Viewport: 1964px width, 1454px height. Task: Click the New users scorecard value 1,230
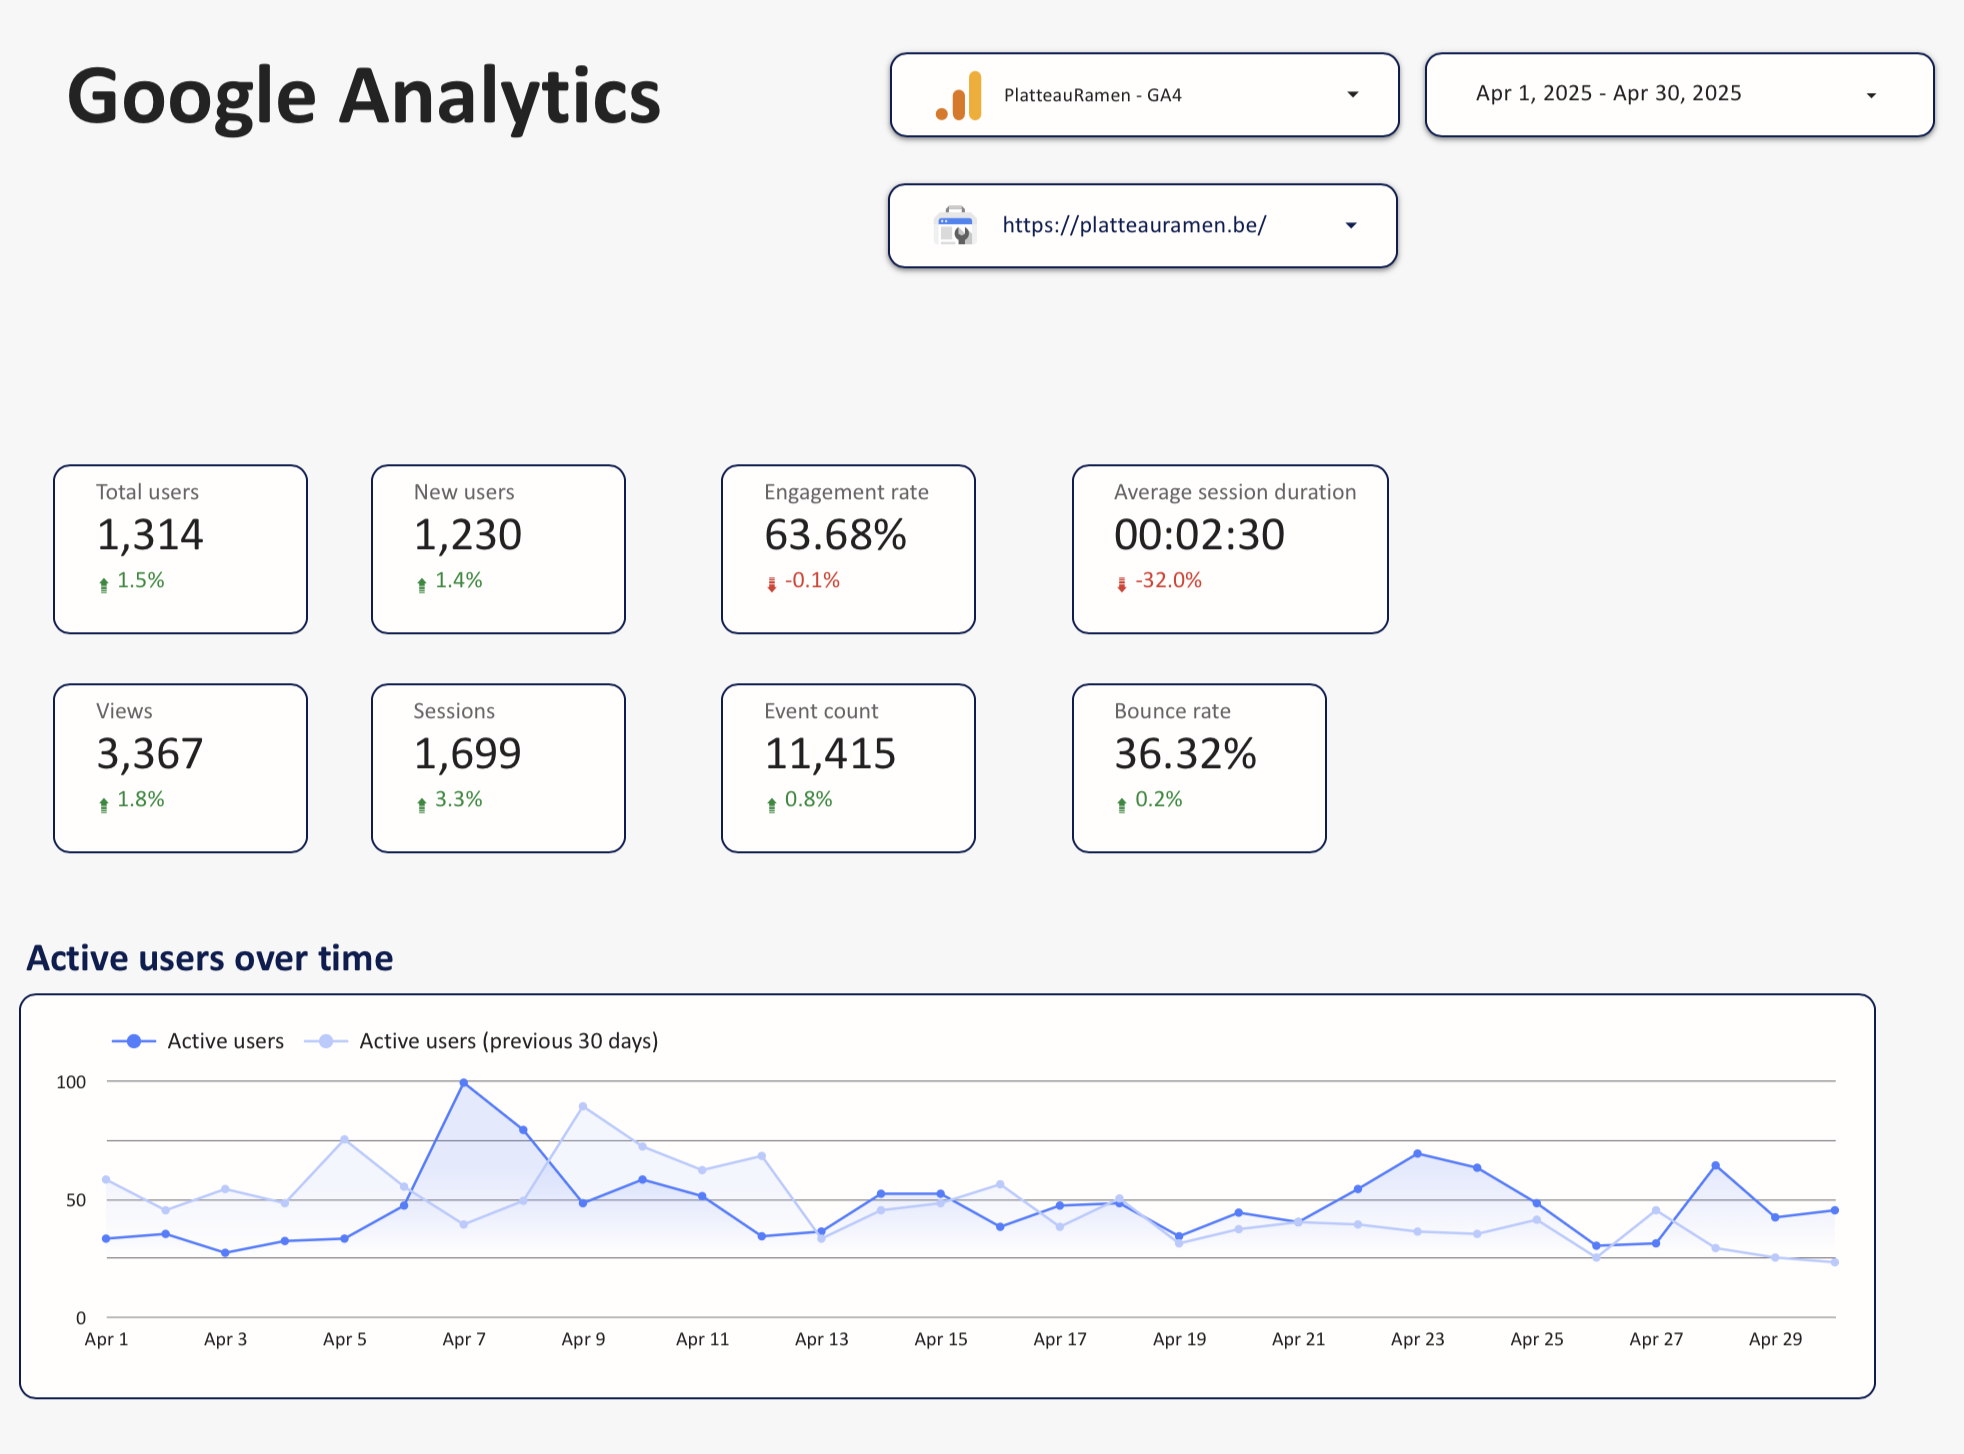tap(468, 535)
